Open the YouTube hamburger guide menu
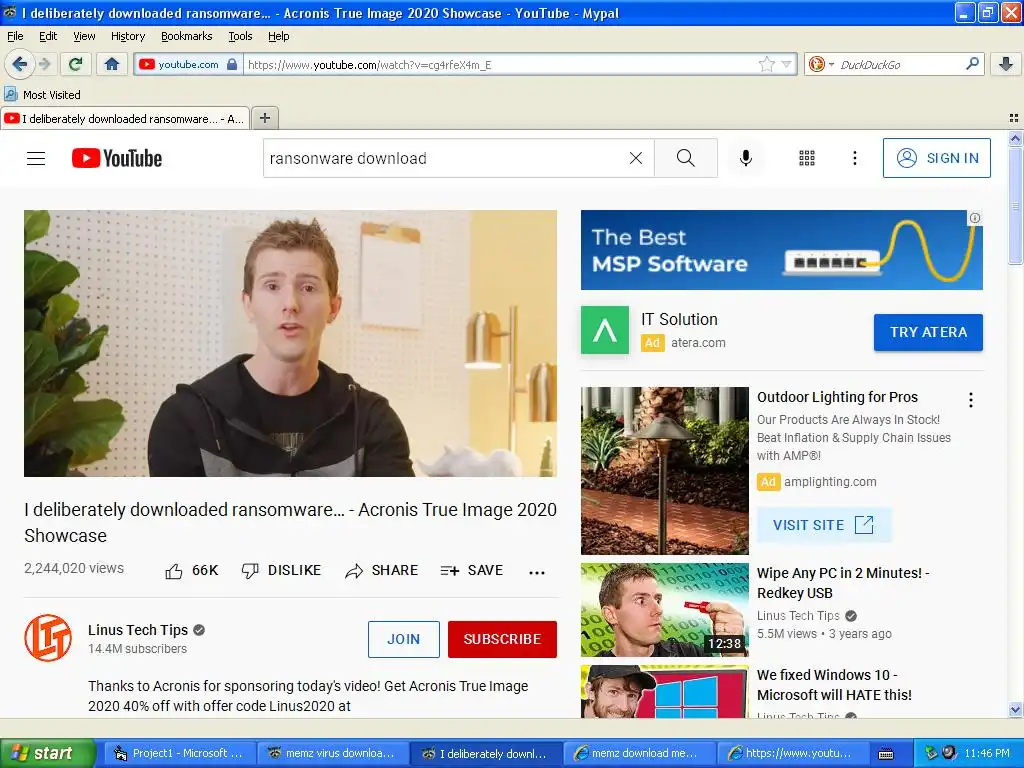Viewport: 1024px width, 768px height. point(36,158)
